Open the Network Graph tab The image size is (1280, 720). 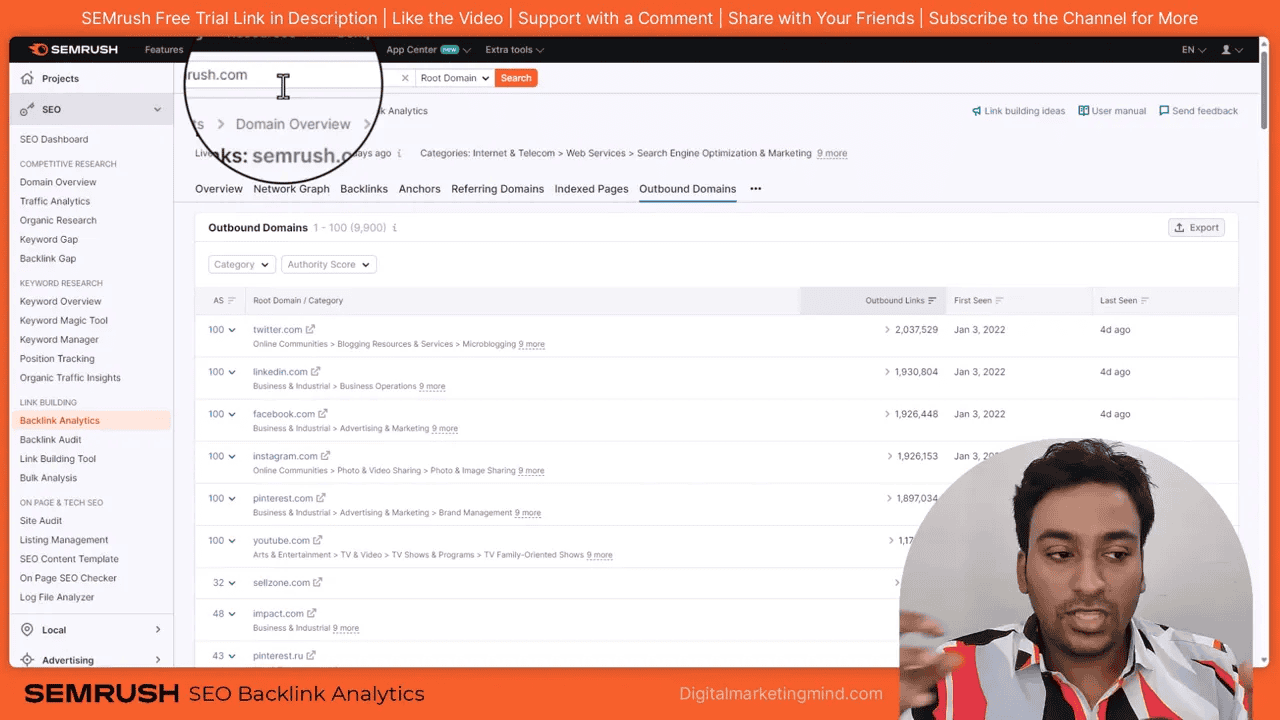pyautogui.click(x=291, y=189)
